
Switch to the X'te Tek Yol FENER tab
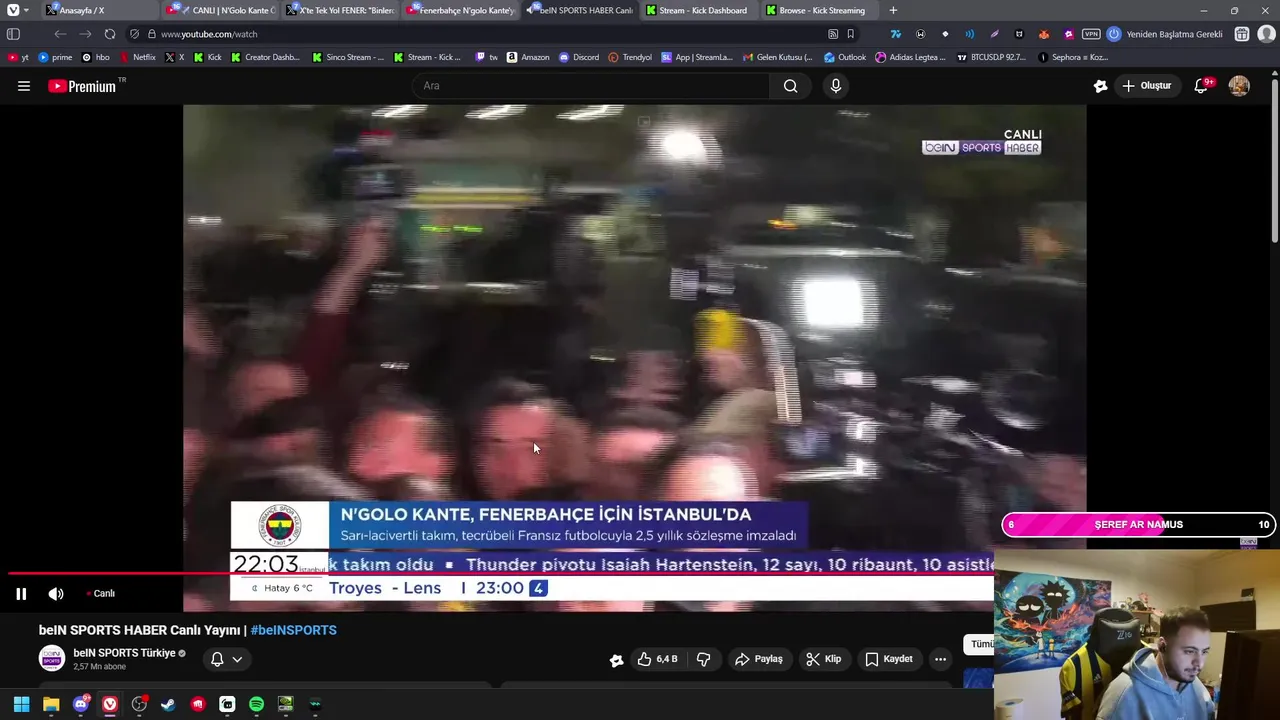[340, 10]
